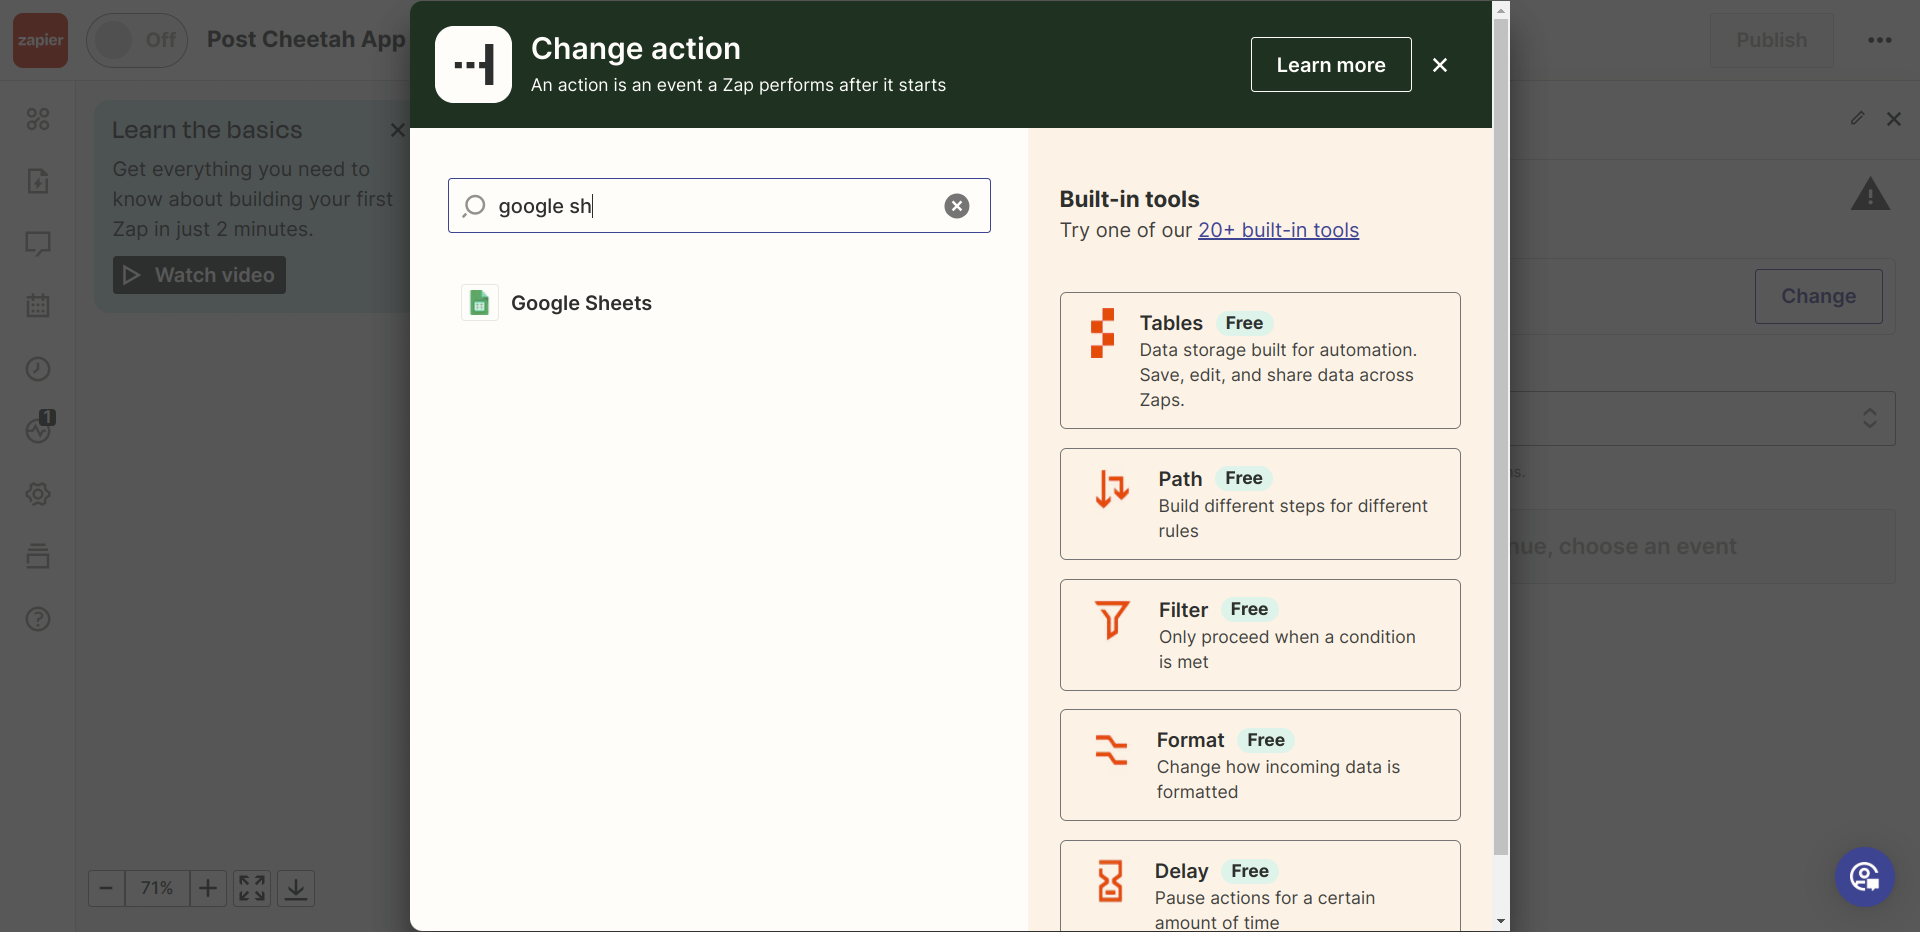Click the Tables logo icon
This screenshot has height=932, width=1920.
coord(1102,333)
